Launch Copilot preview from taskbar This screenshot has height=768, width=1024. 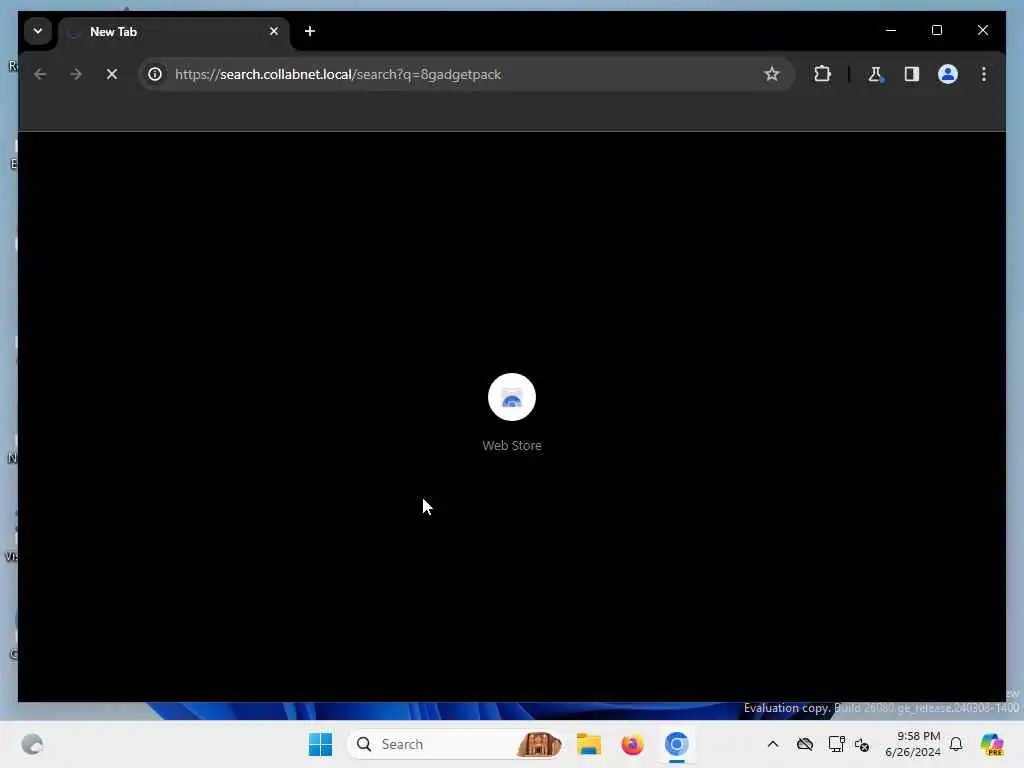(x=992, y=744)
